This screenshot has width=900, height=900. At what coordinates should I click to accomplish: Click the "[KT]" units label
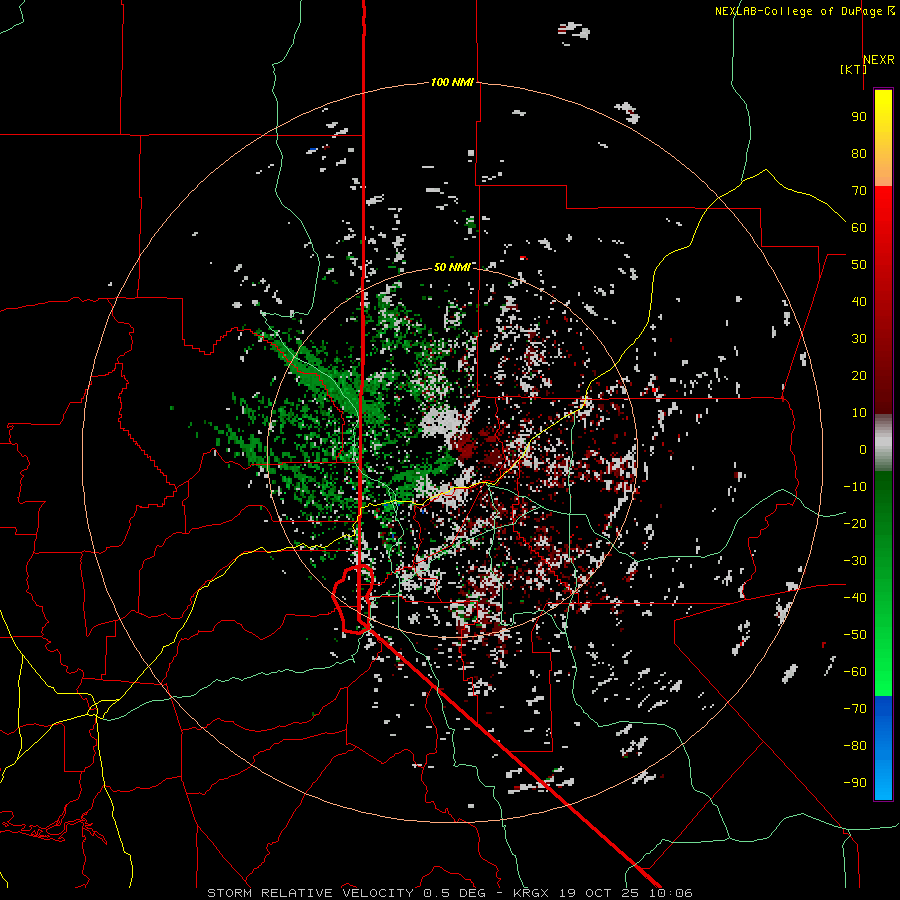[x=854, y=69]
